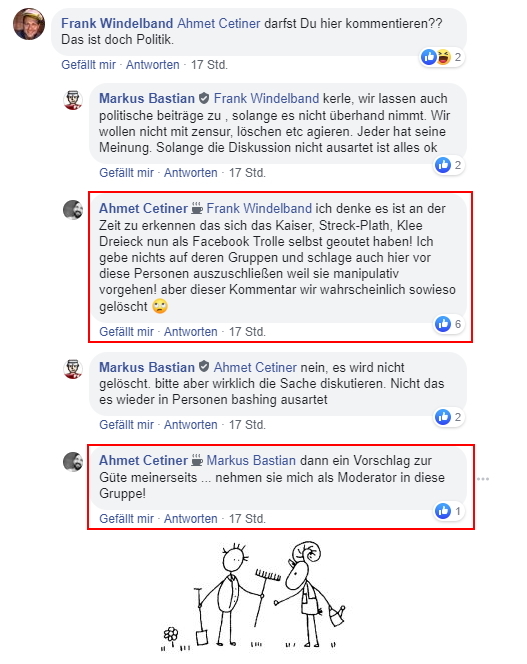Click the stick figure gardeners illustration
Screen dimensions: 527x664
click(254, 596)
